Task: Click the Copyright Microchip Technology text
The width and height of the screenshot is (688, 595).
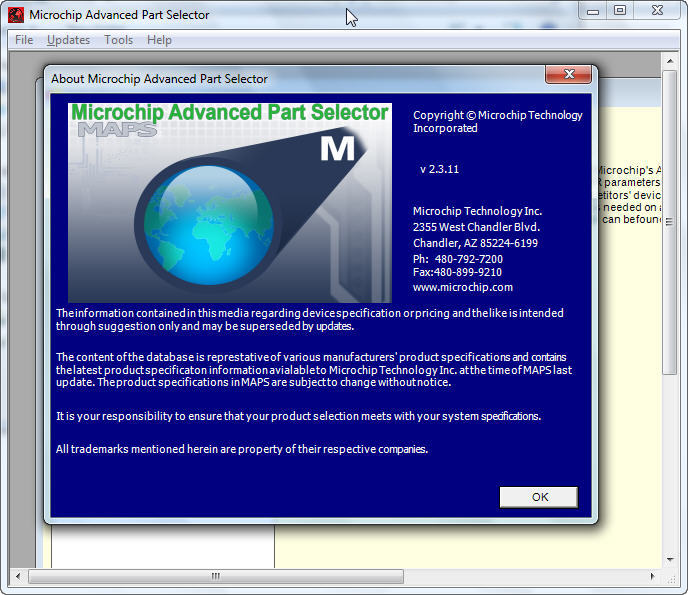Action: 498,122
